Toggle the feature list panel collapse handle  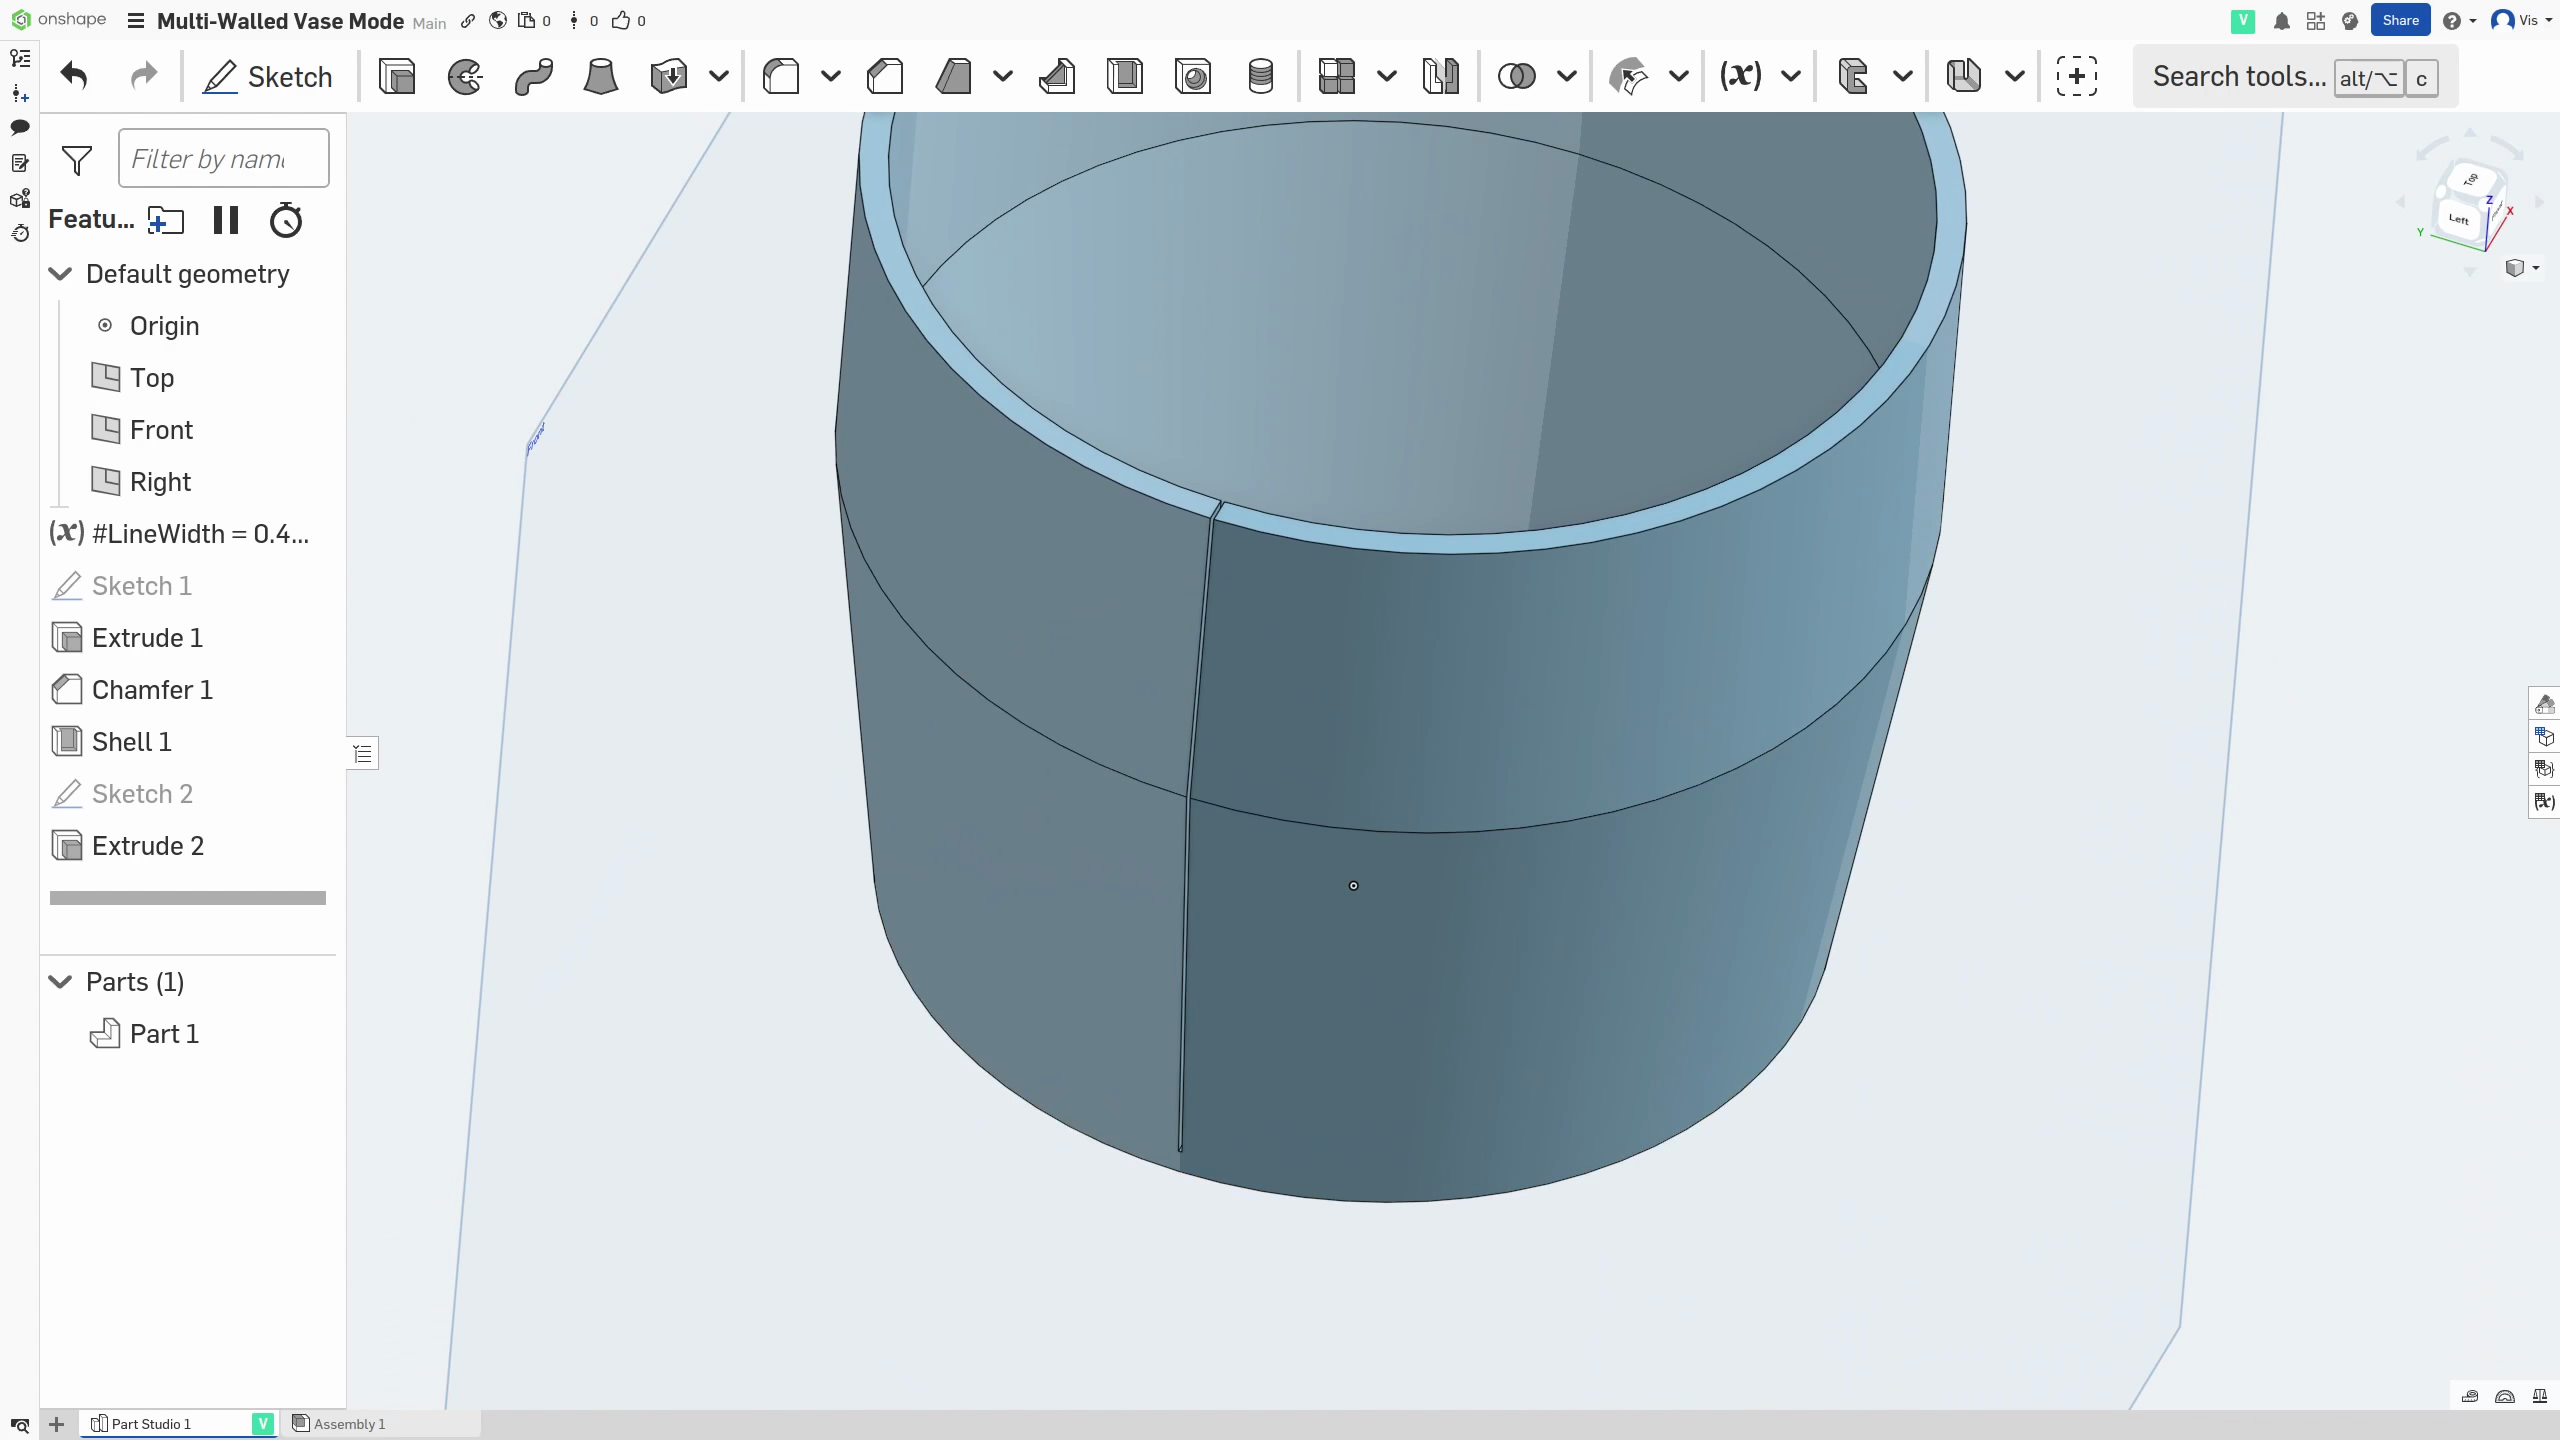[x=363, y=753]
